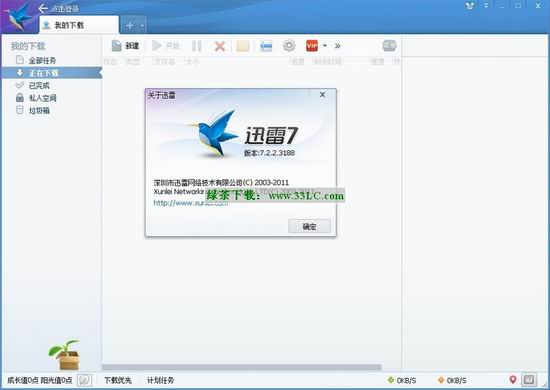Click the horizontal scrollbar under task list

tap(242, 367)
